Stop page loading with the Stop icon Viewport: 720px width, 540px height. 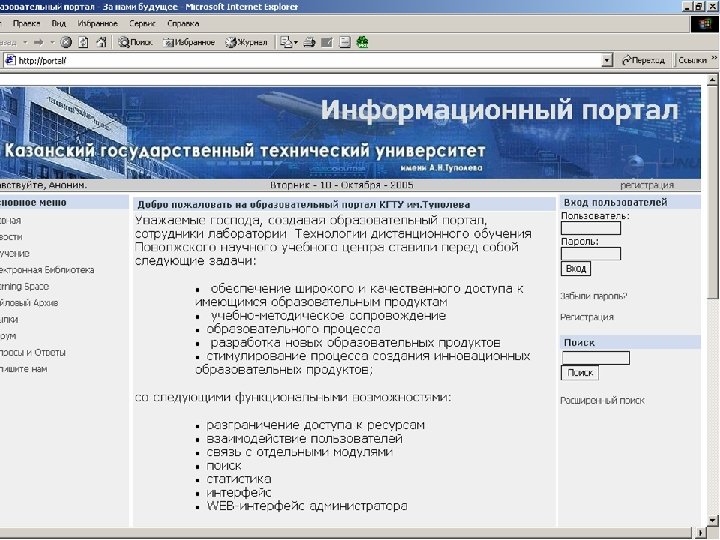click(x=66, y=42)
